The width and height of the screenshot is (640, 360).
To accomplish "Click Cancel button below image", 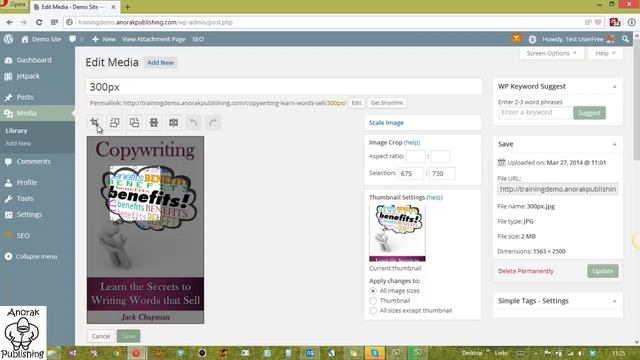I will 101,336.
